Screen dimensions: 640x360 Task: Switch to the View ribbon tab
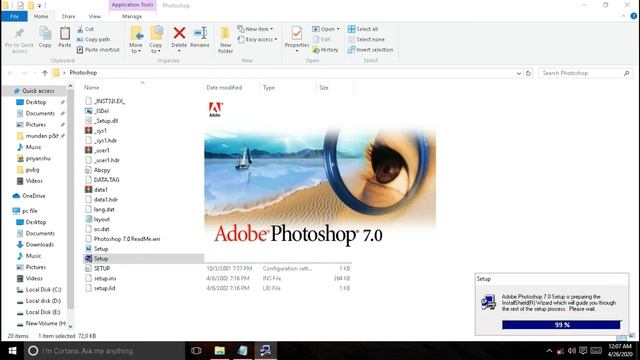[x=94, y=16]
